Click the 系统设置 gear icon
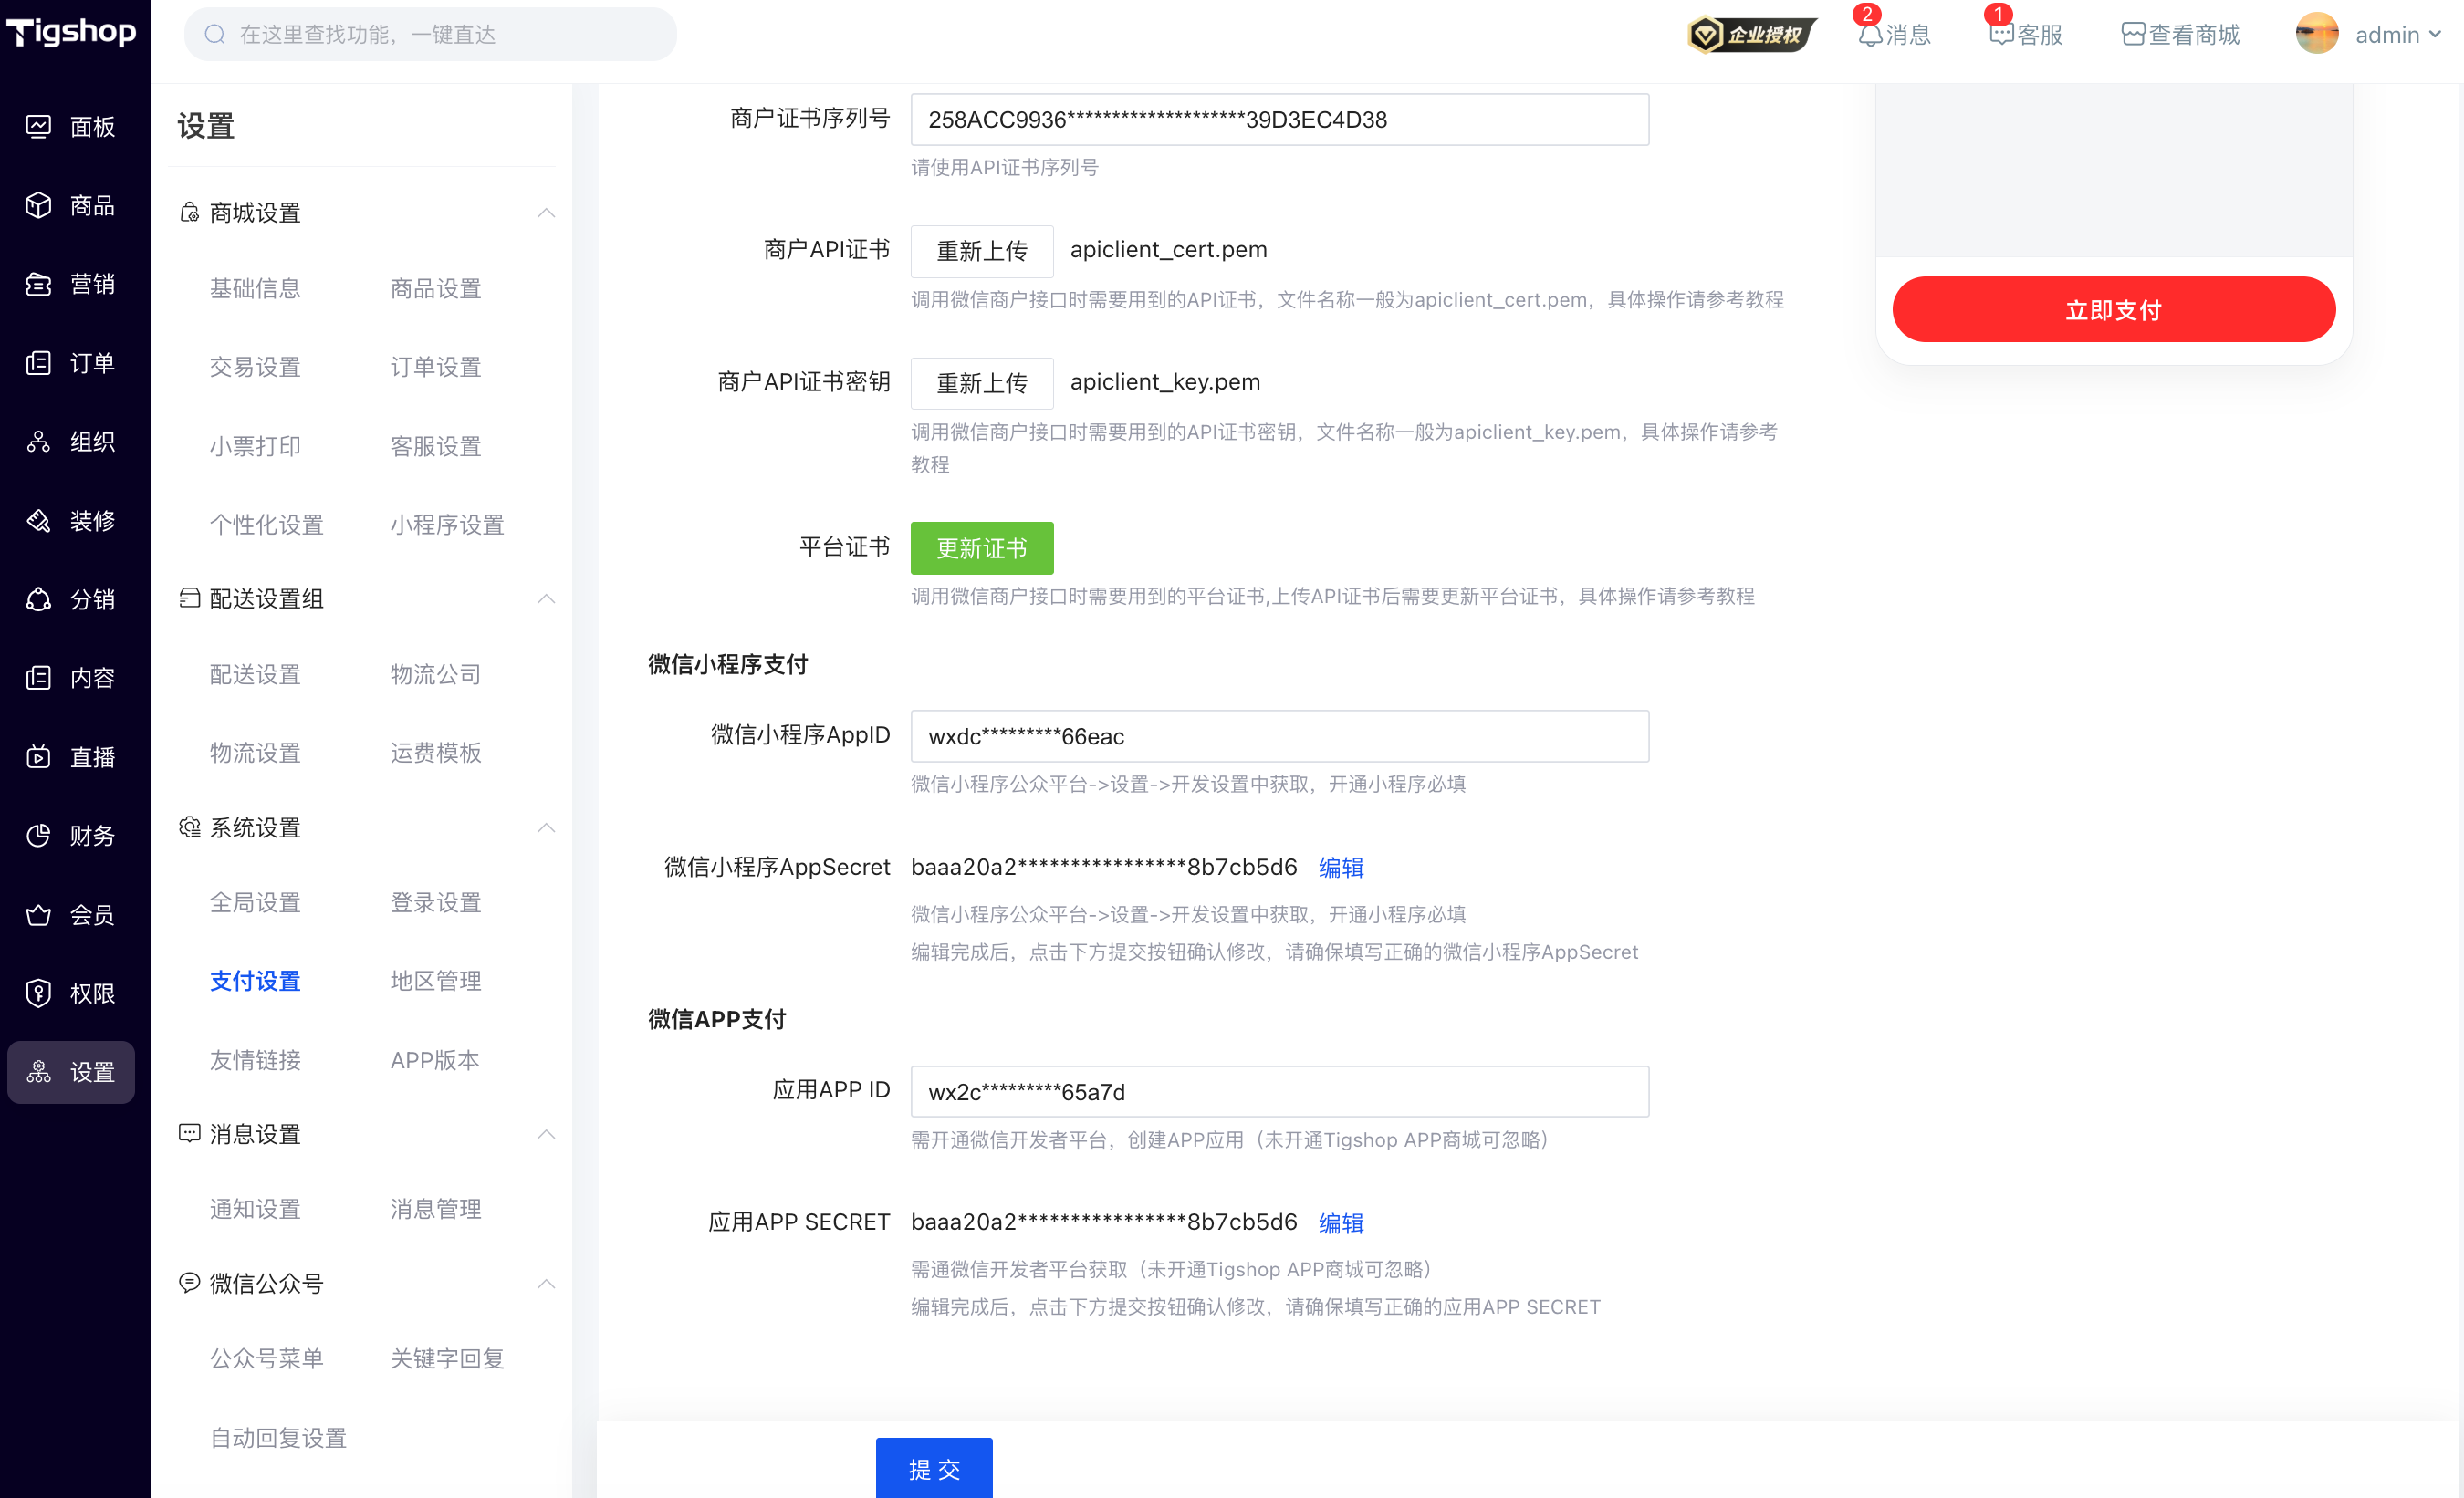Viewport: 2464px width, 1498px height. coord(189,827)
